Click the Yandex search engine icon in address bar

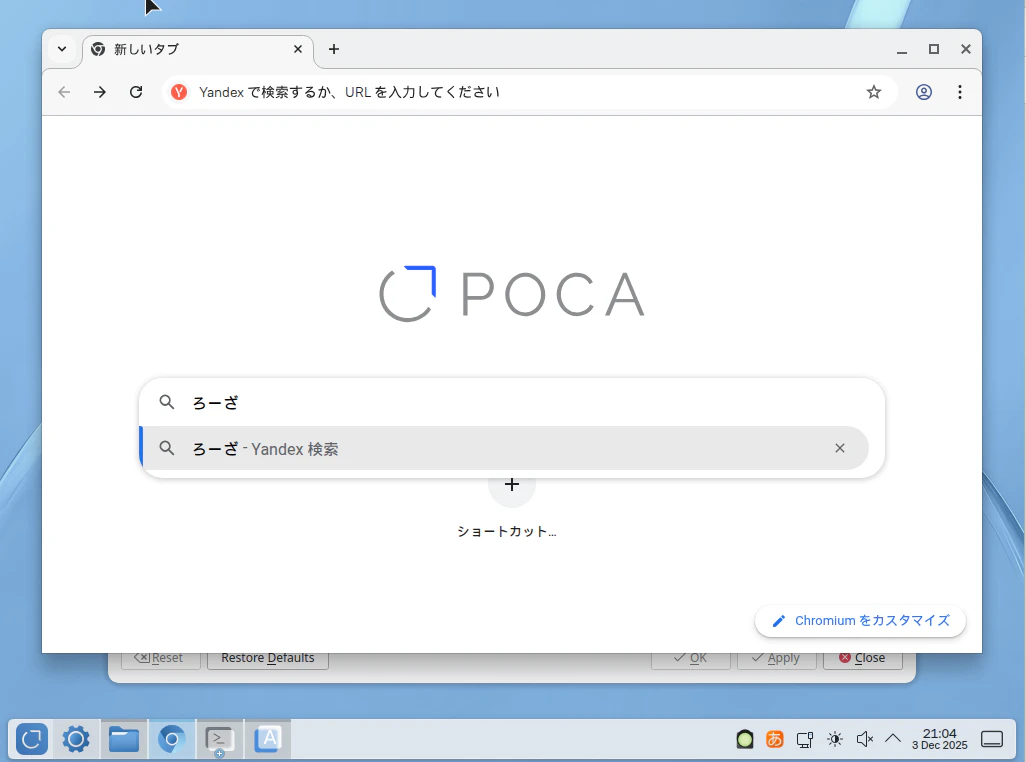[x=179, y=92]
